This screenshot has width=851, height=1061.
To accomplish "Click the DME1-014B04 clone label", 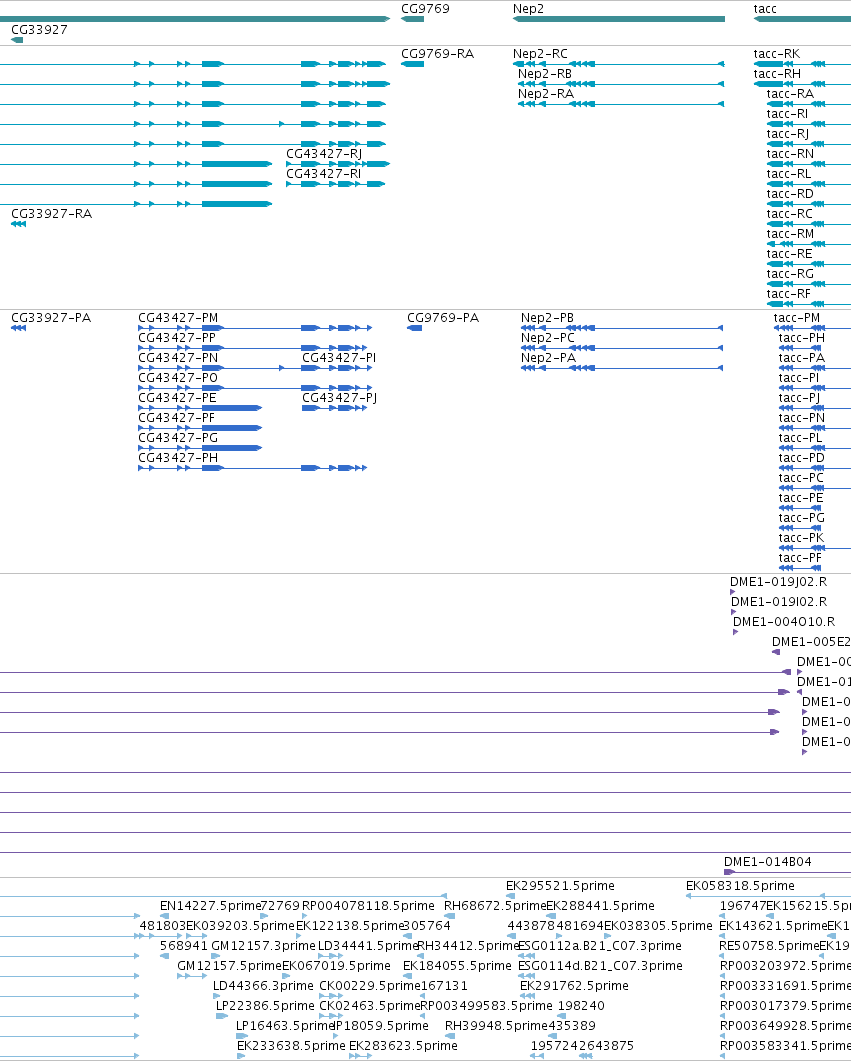I will (x=768, y=861).
